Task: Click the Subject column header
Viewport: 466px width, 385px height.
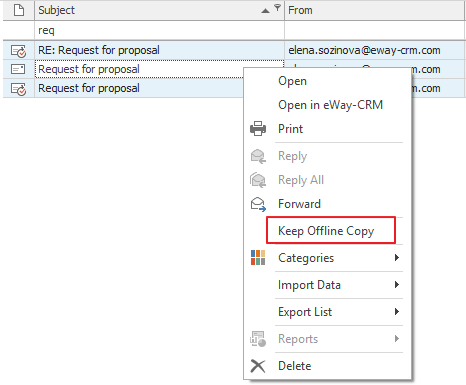Action: [159, 10]
